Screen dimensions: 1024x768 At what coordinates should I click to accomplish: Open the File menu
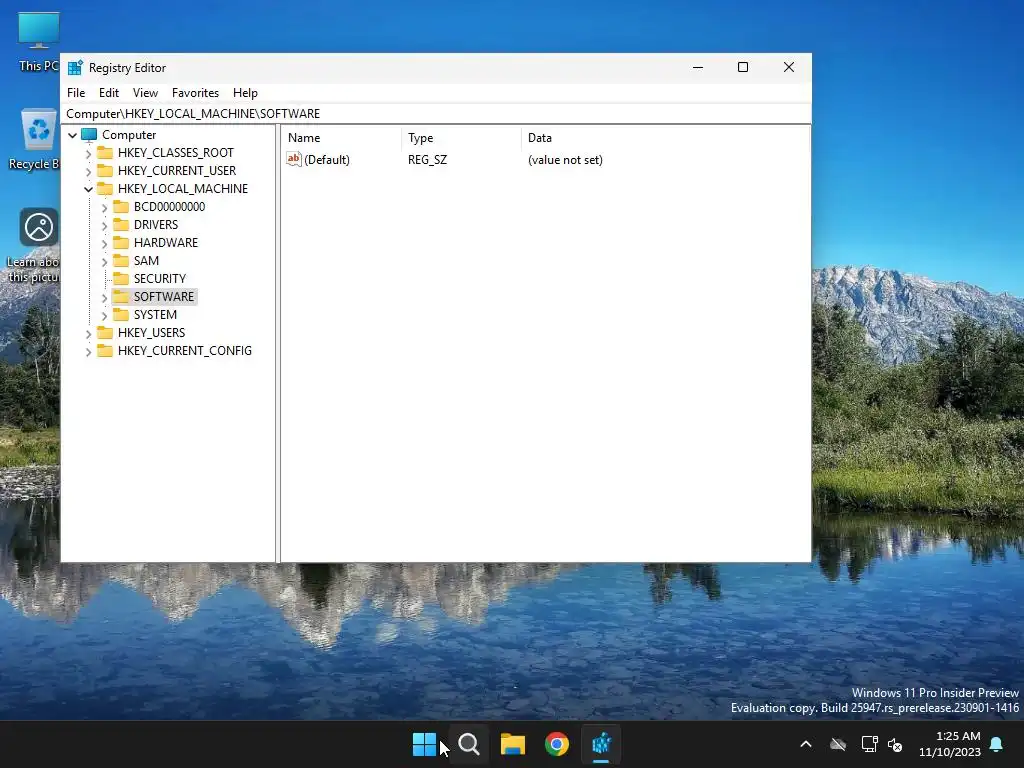click(x=76, y=93)
